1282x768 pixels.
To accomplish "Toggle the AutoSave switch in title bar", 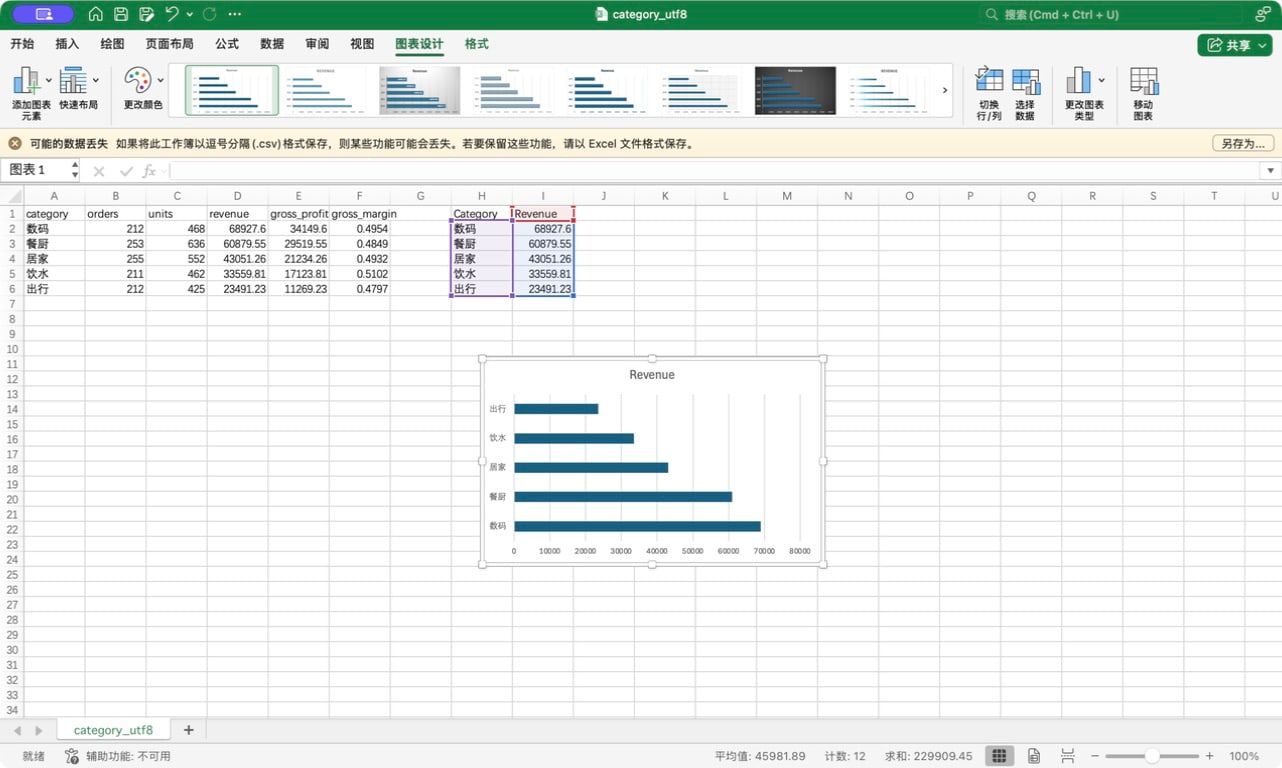I will [x=43, y=14].
